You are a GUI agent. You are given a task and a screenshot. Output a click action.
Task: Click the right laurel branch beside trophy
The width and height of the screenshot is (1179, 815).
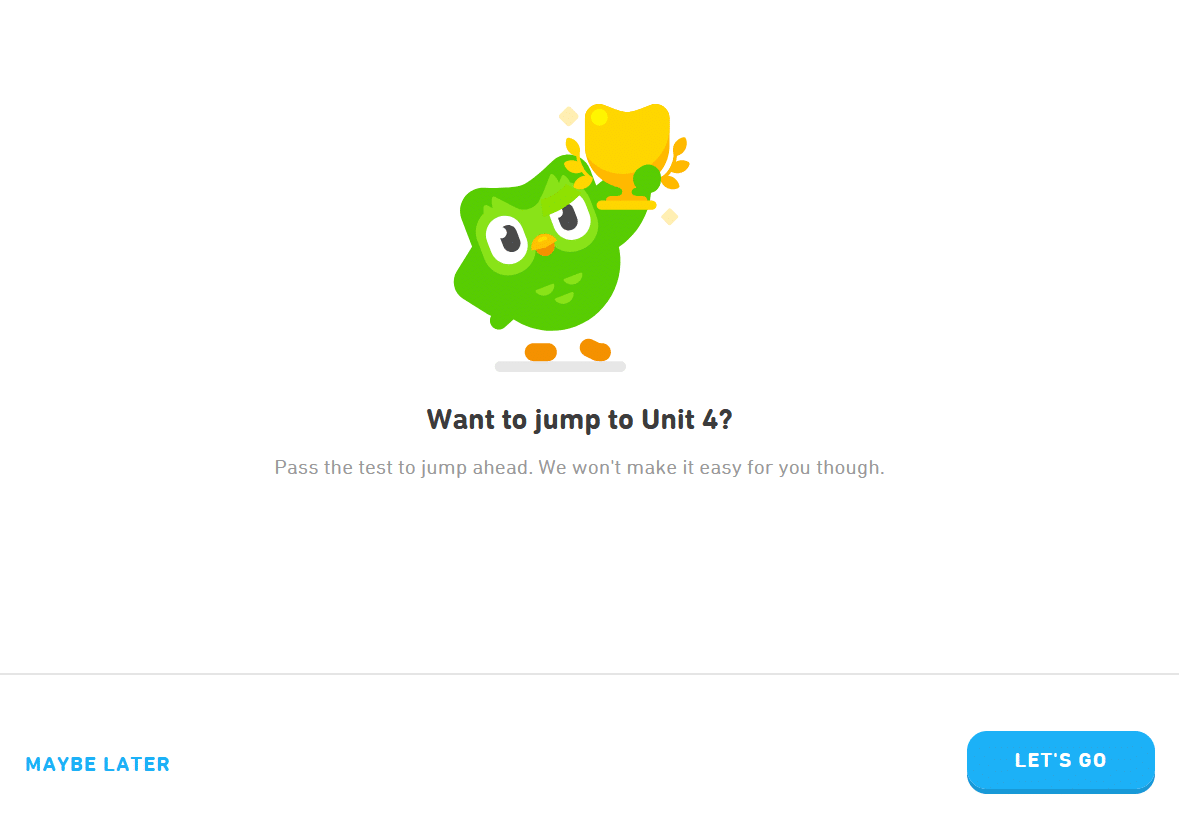click(675, 162)
